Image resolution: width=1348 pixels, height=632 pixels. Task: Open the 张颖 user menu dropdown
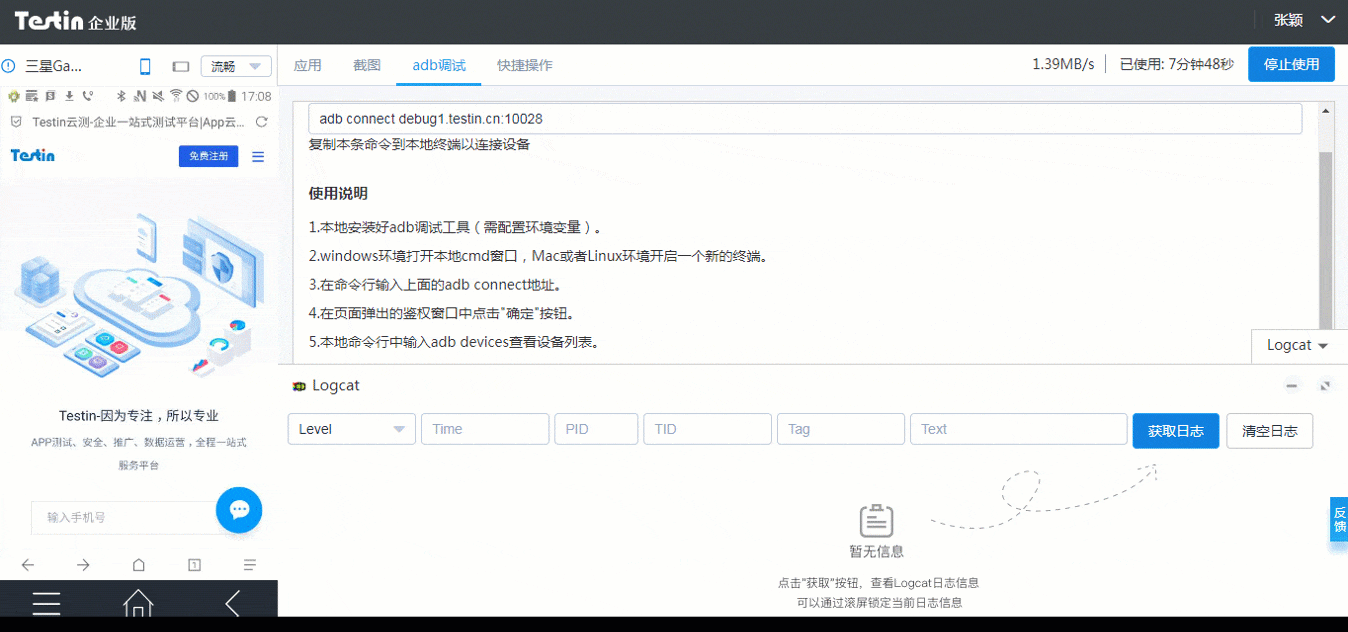click(1304, 20)
